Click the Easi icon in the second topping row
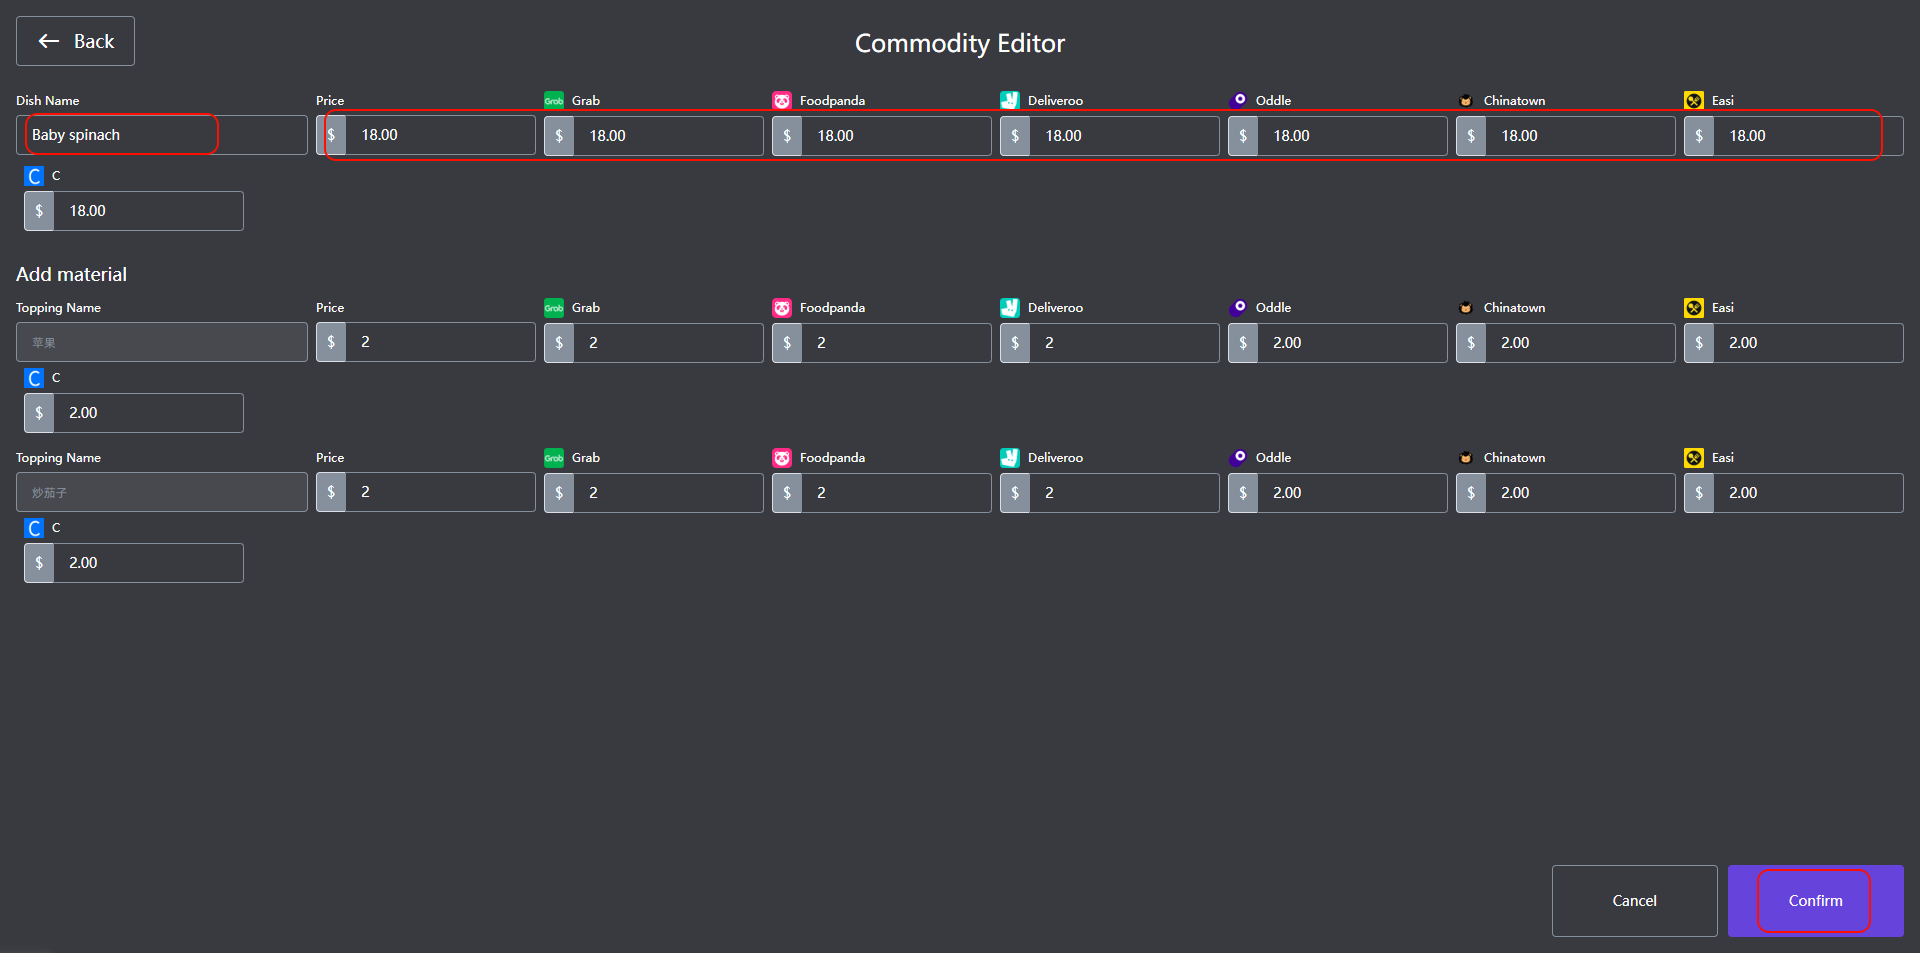This screenshot has width=1920, height=953. (x=1693, y=458)
